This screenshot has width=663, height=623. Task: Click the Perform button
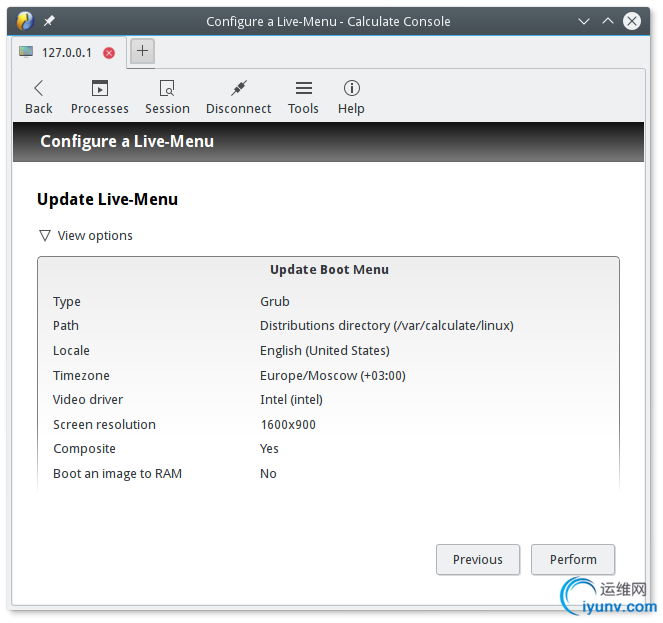[573, 560]
